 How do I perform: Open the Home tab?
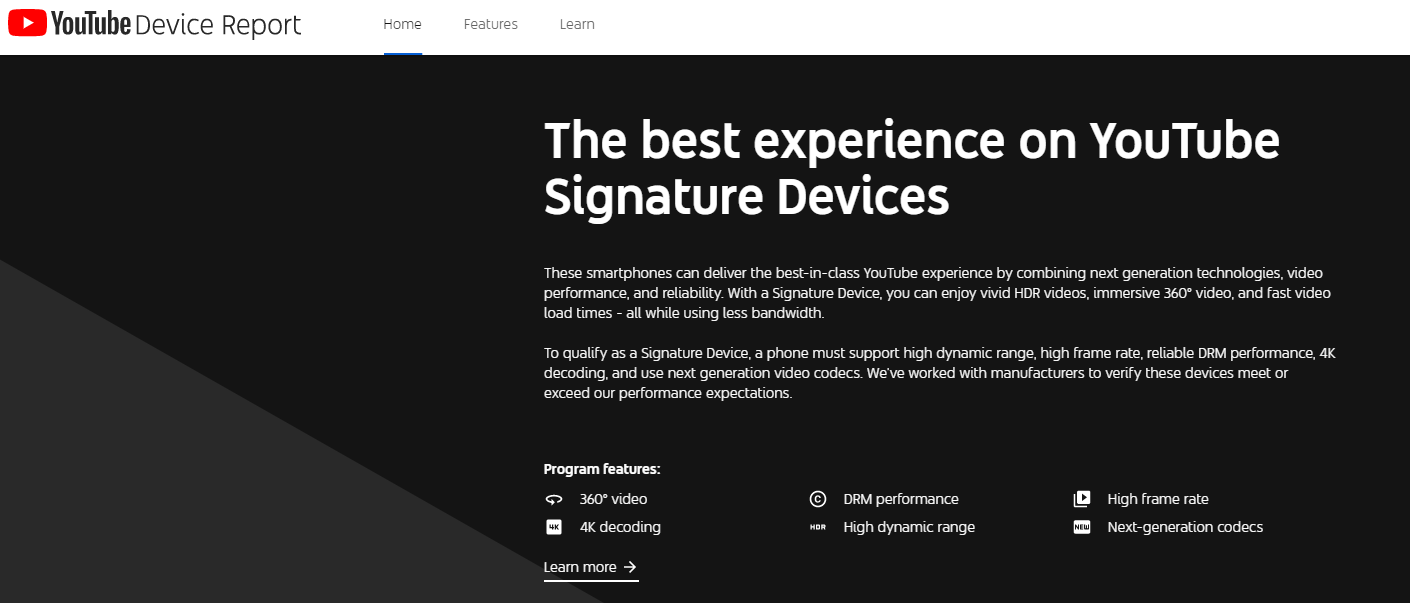pos(402,24)
